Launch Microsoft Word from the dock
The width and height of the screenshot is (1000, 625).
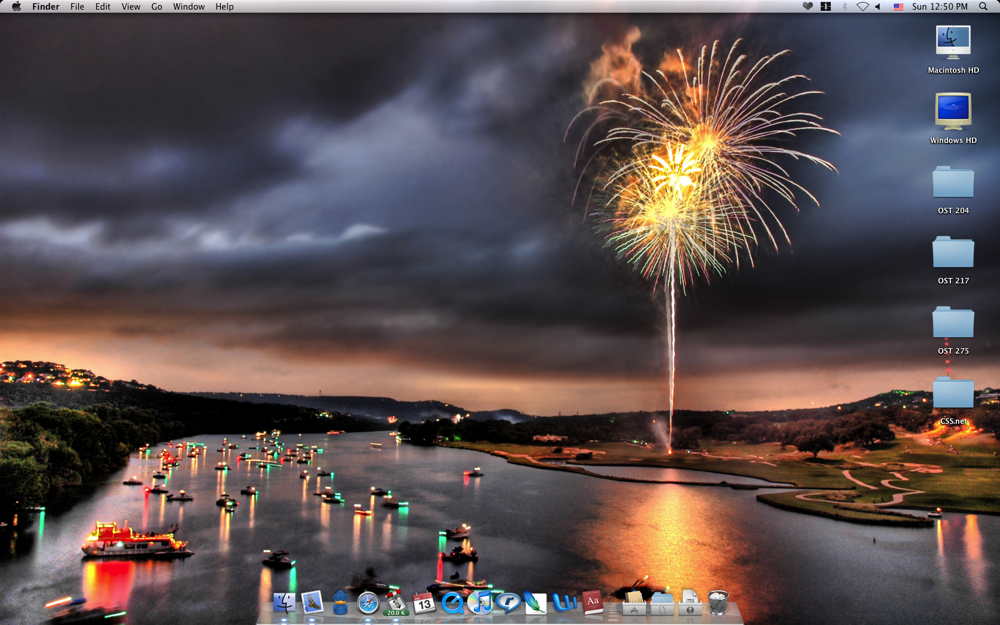[x=564, y=602]
